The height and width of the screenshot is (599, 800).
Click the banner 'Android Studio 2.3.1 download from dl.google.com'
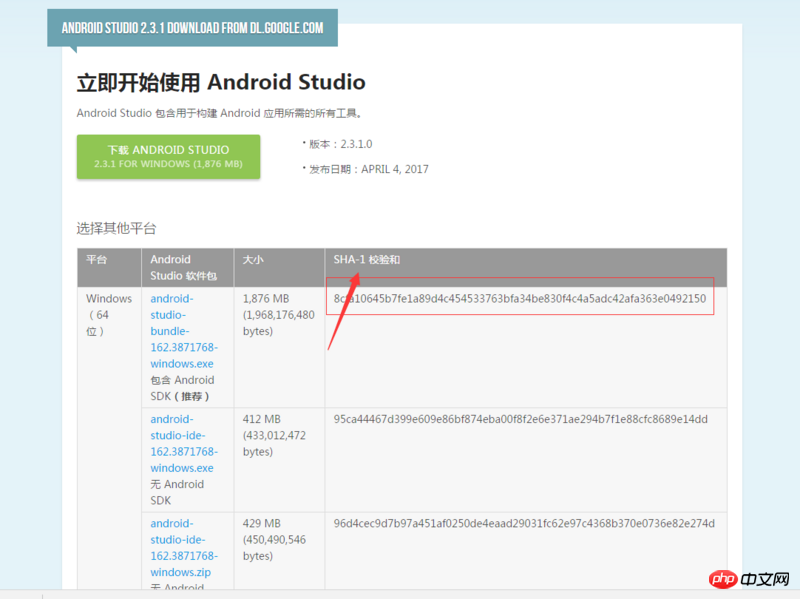(x=192, y=28)
